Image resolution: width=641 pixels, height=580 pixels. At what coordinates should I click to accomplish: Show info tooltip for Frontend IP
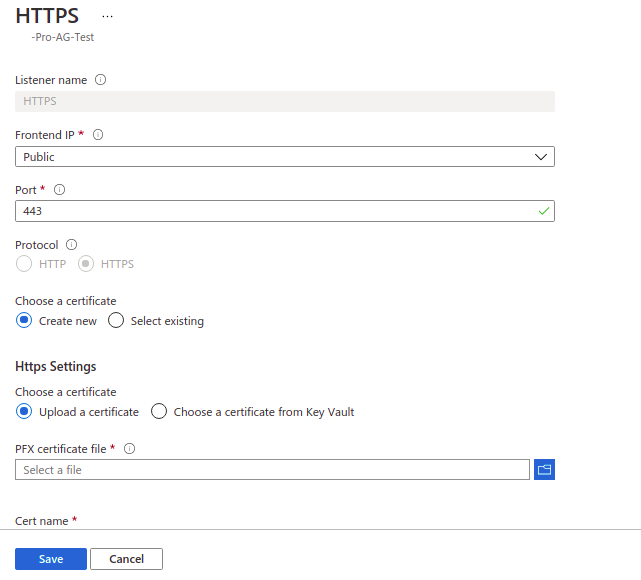point(98,134)
